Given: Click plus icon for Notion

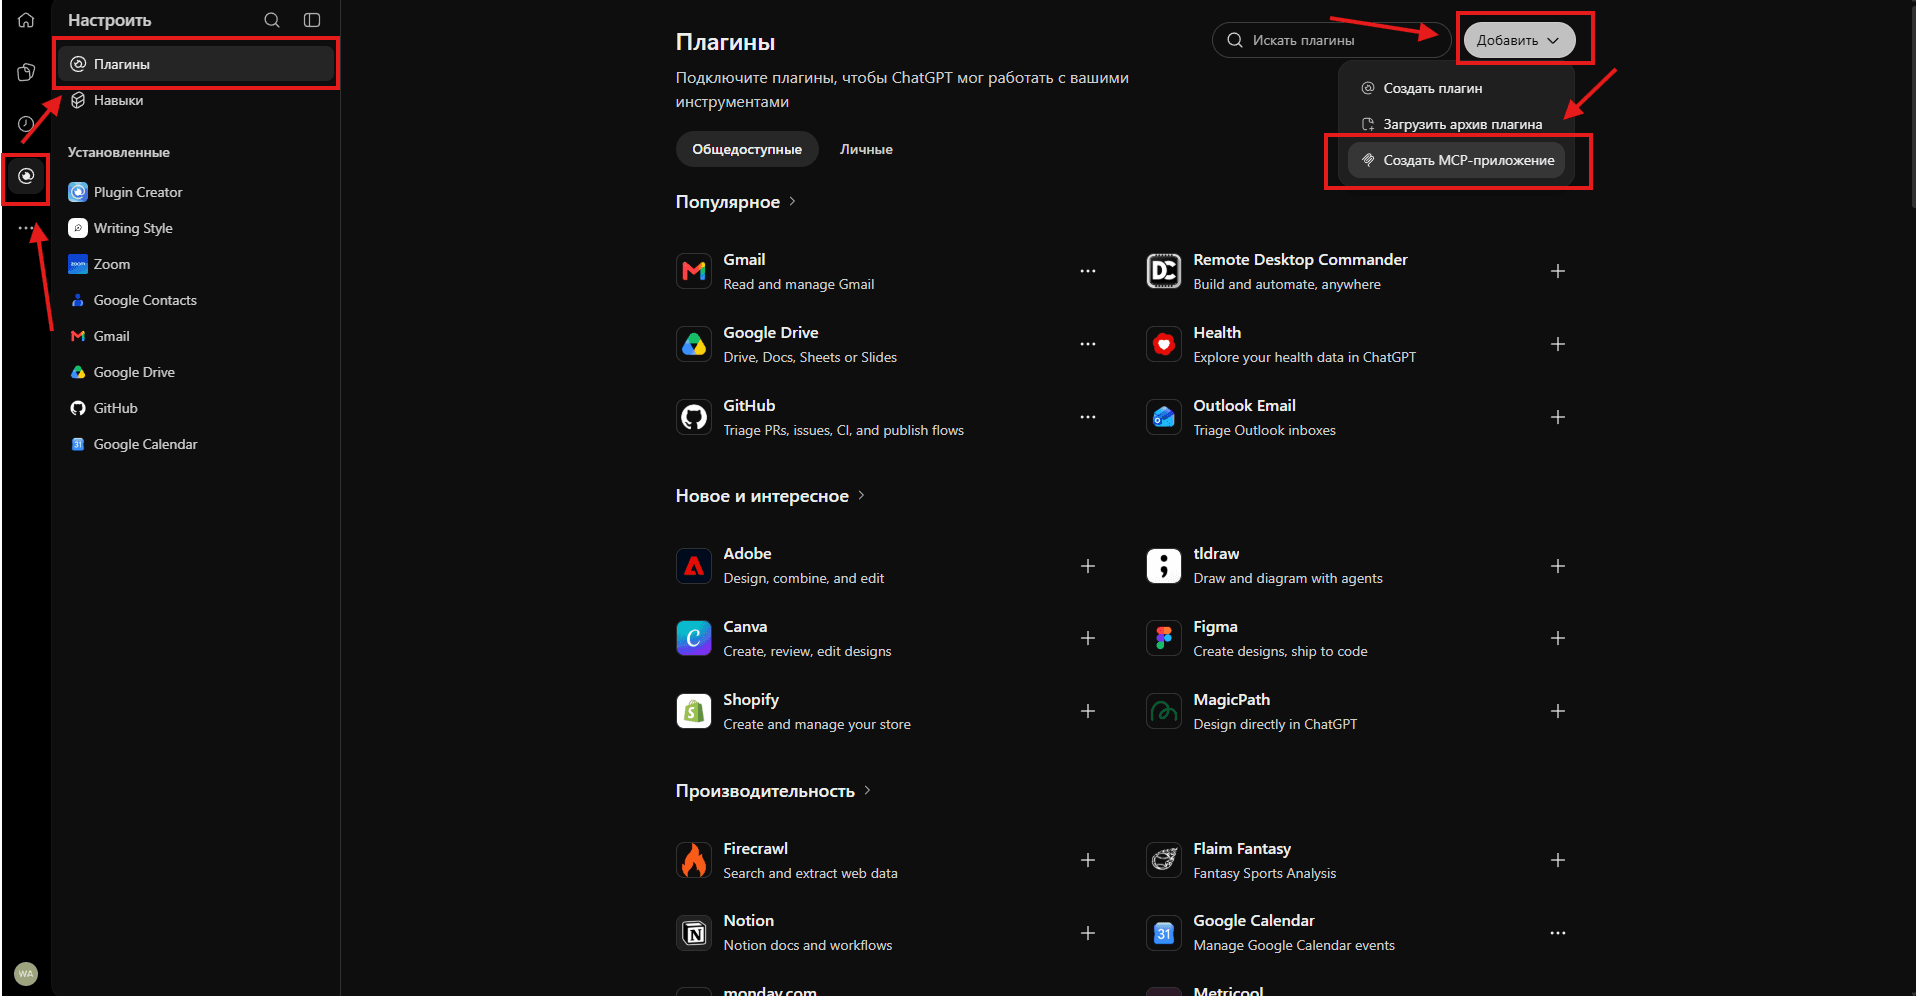Looking at the screenshot, I should click(1088, 933).
